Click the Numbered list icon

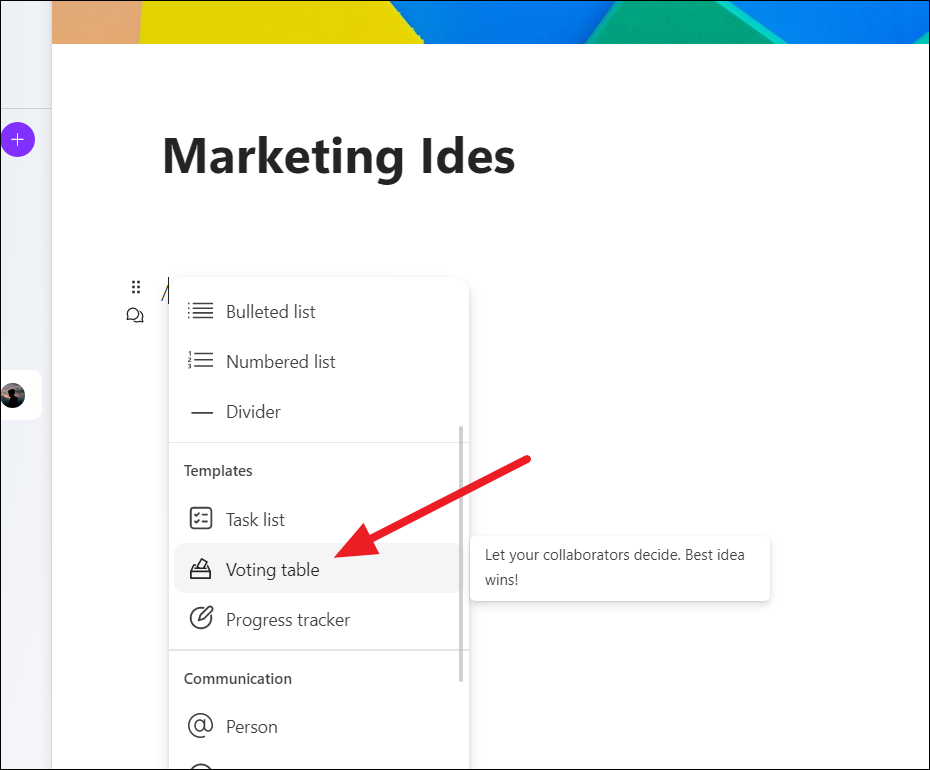200,360
